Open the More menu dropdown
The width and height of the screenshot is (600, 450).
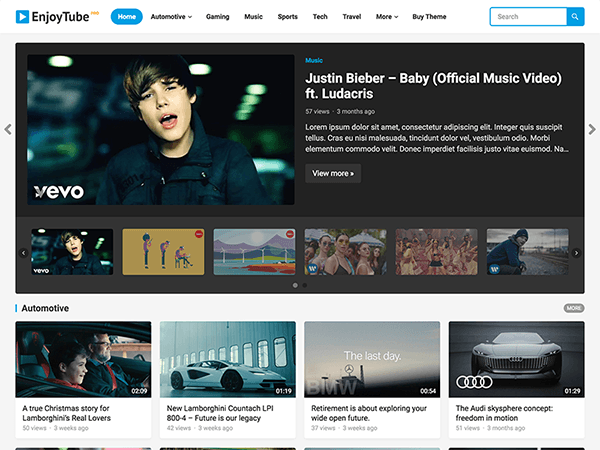[x=386, y=17]
